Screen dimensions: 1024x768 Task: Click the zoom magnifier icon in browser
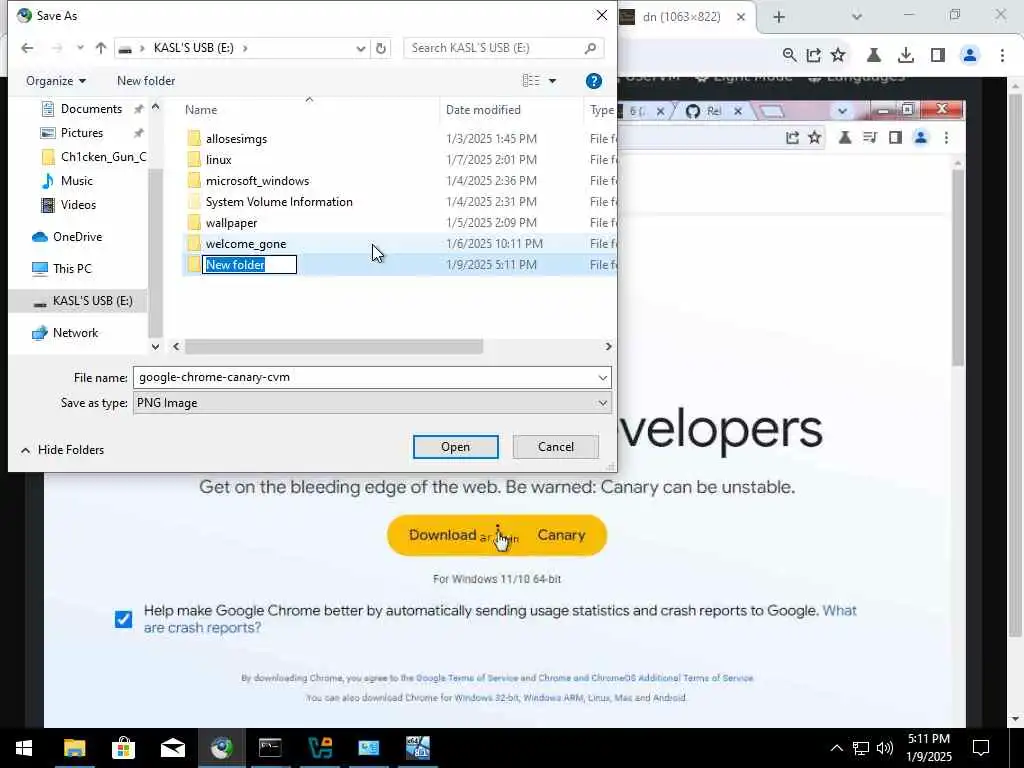790,56
